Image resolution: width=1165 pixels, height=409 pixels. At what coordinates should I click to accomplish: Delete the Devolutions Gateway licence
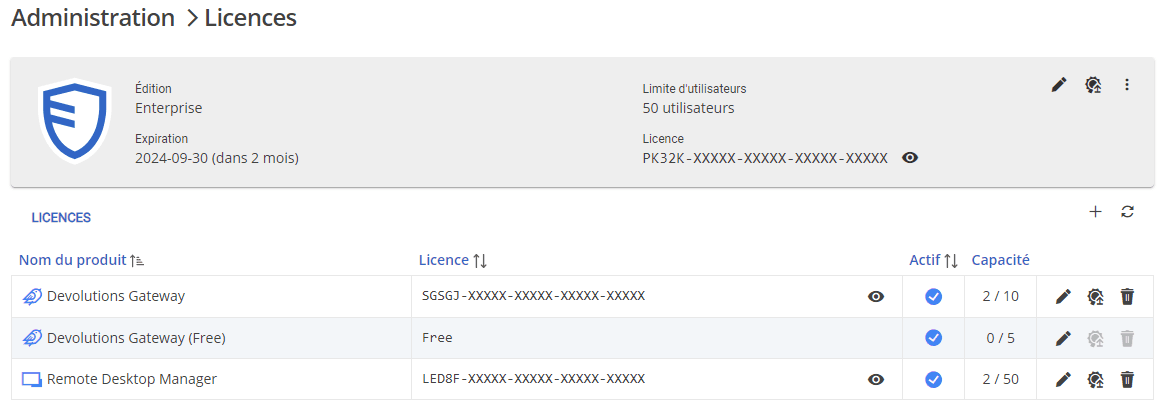click(x=1127, y=296)
